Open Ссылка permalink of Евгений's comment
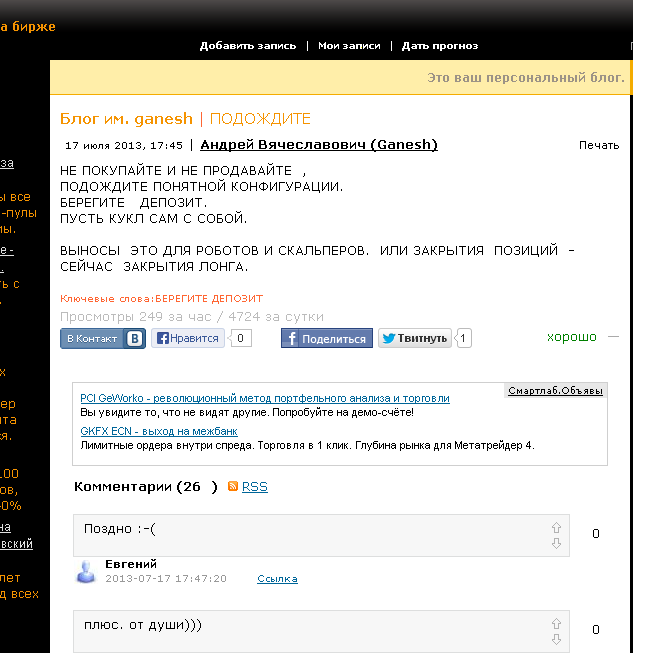The width and height of the screenshot is (645, 653). point(277,579)
